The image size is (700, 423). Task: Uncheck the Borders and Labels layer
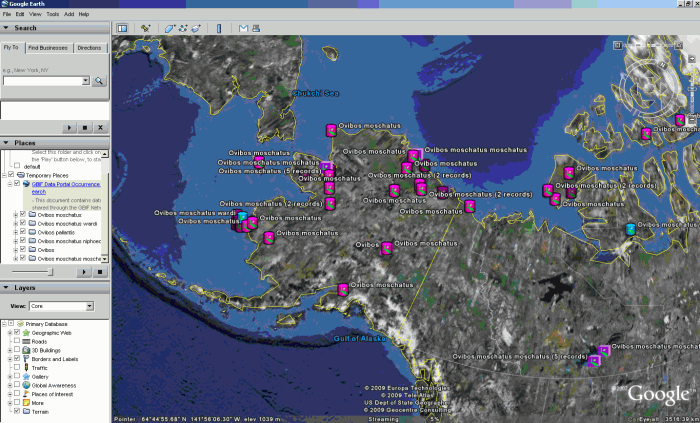tap(17, 359)
